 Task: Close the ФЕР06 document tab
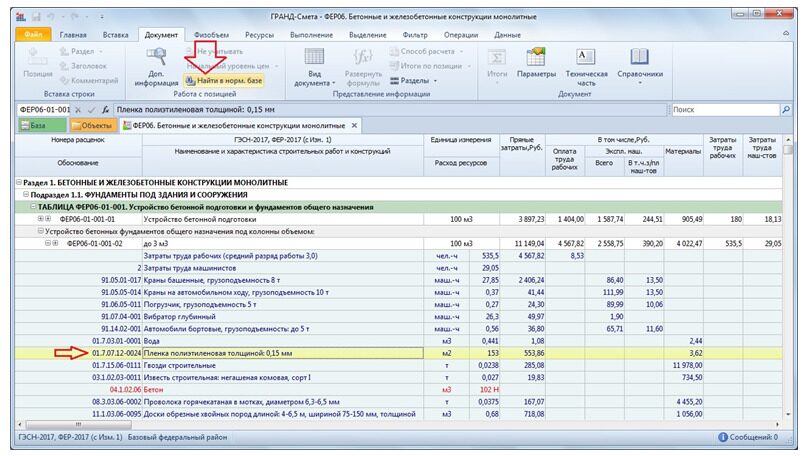point(354,125)
